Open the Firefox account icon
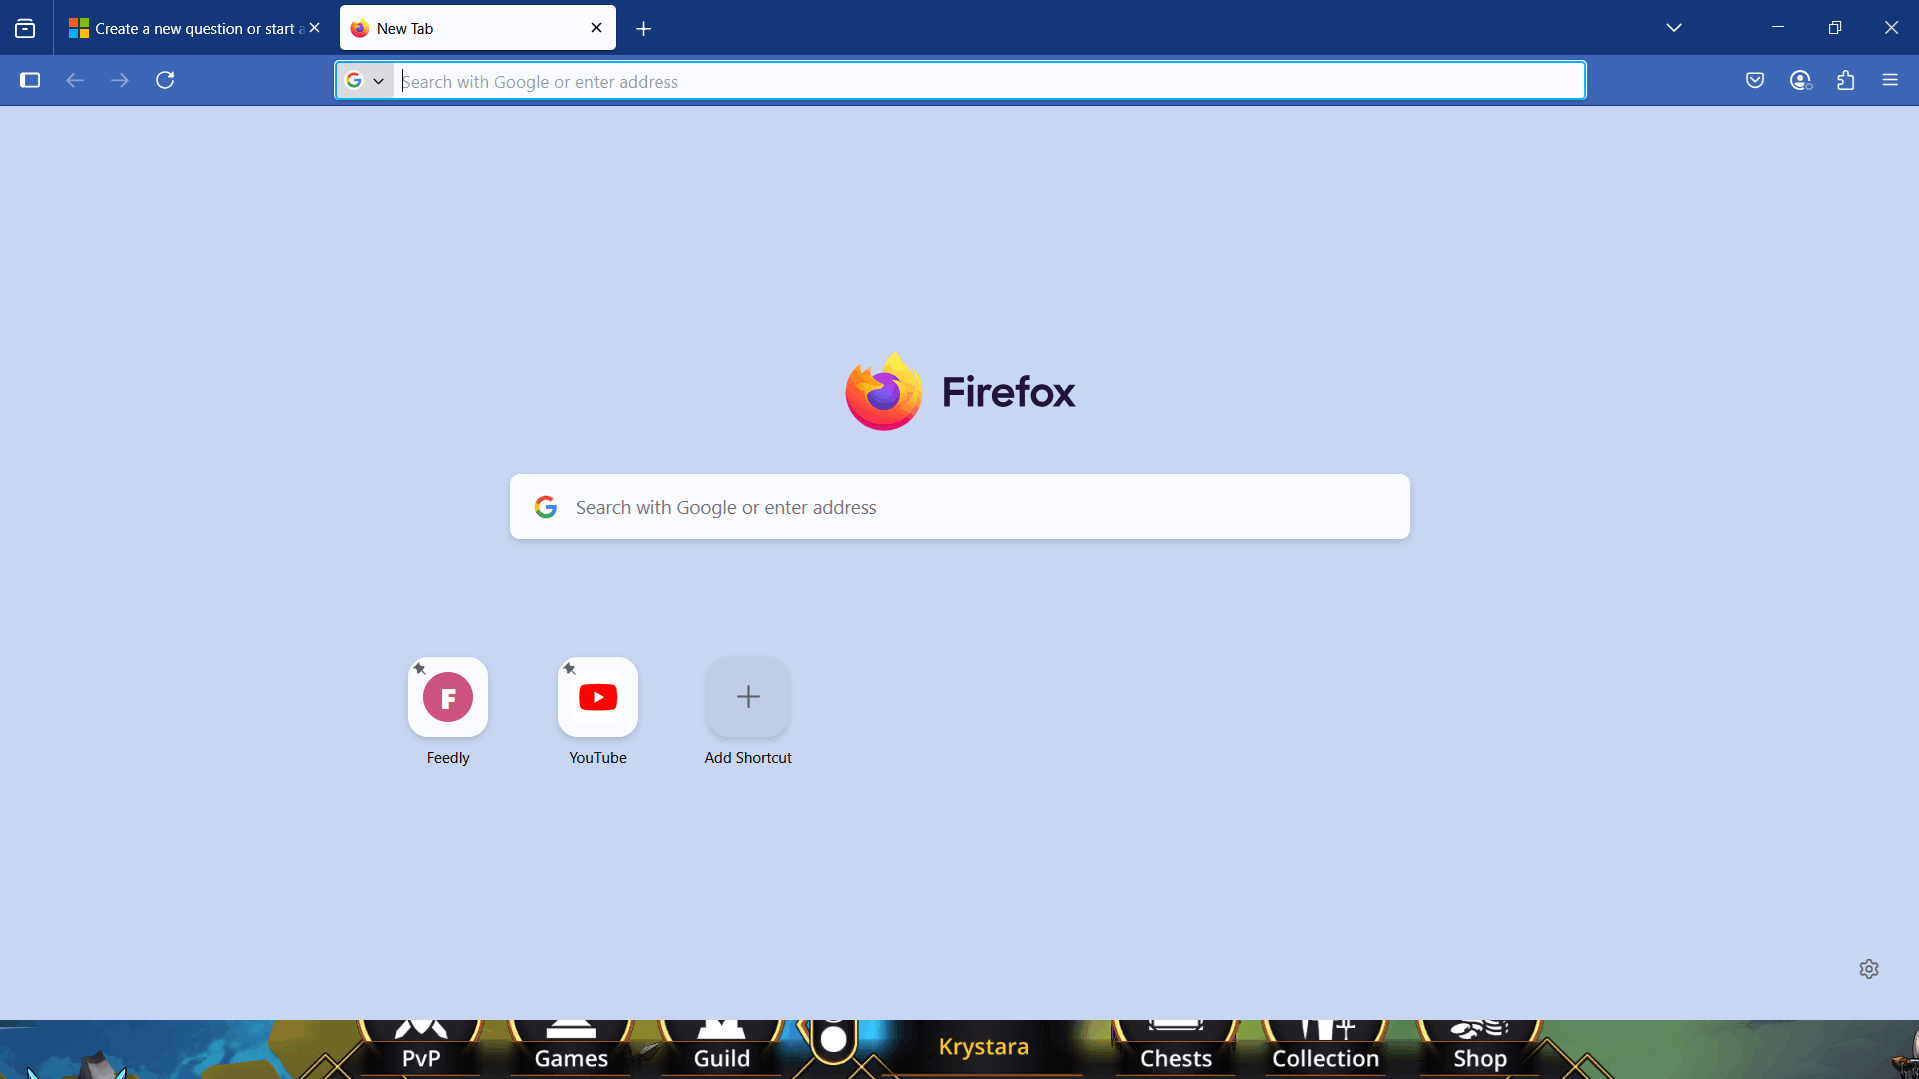The image size is (1919, 1079). pyautogui.click(x=1800, y=80)
